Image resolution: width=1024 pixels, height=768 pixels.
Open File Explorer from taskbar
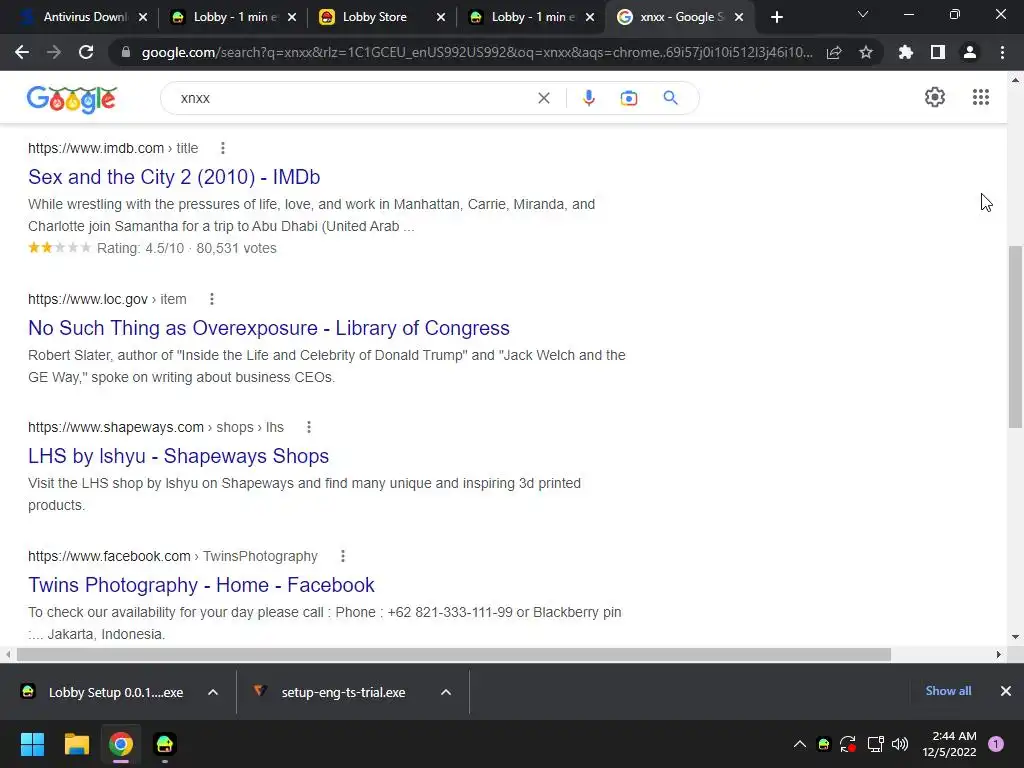76,744
